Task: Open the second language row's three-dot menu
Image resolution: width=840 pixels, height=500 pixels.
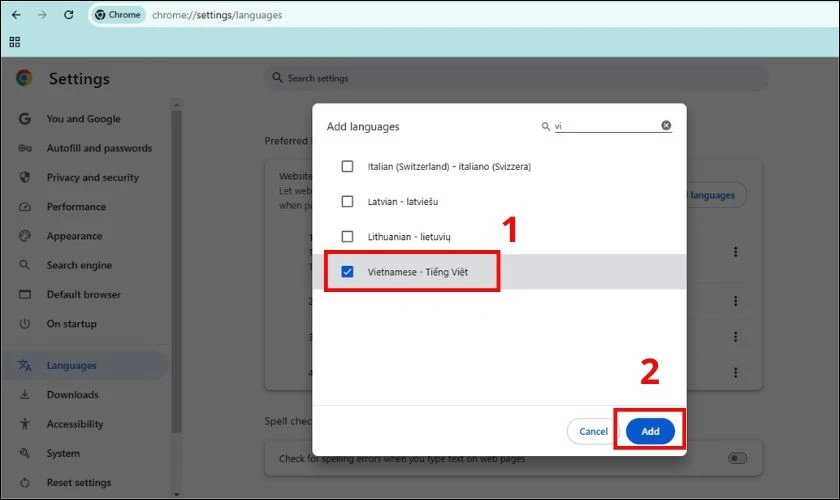Action: (x=736, y=301)
